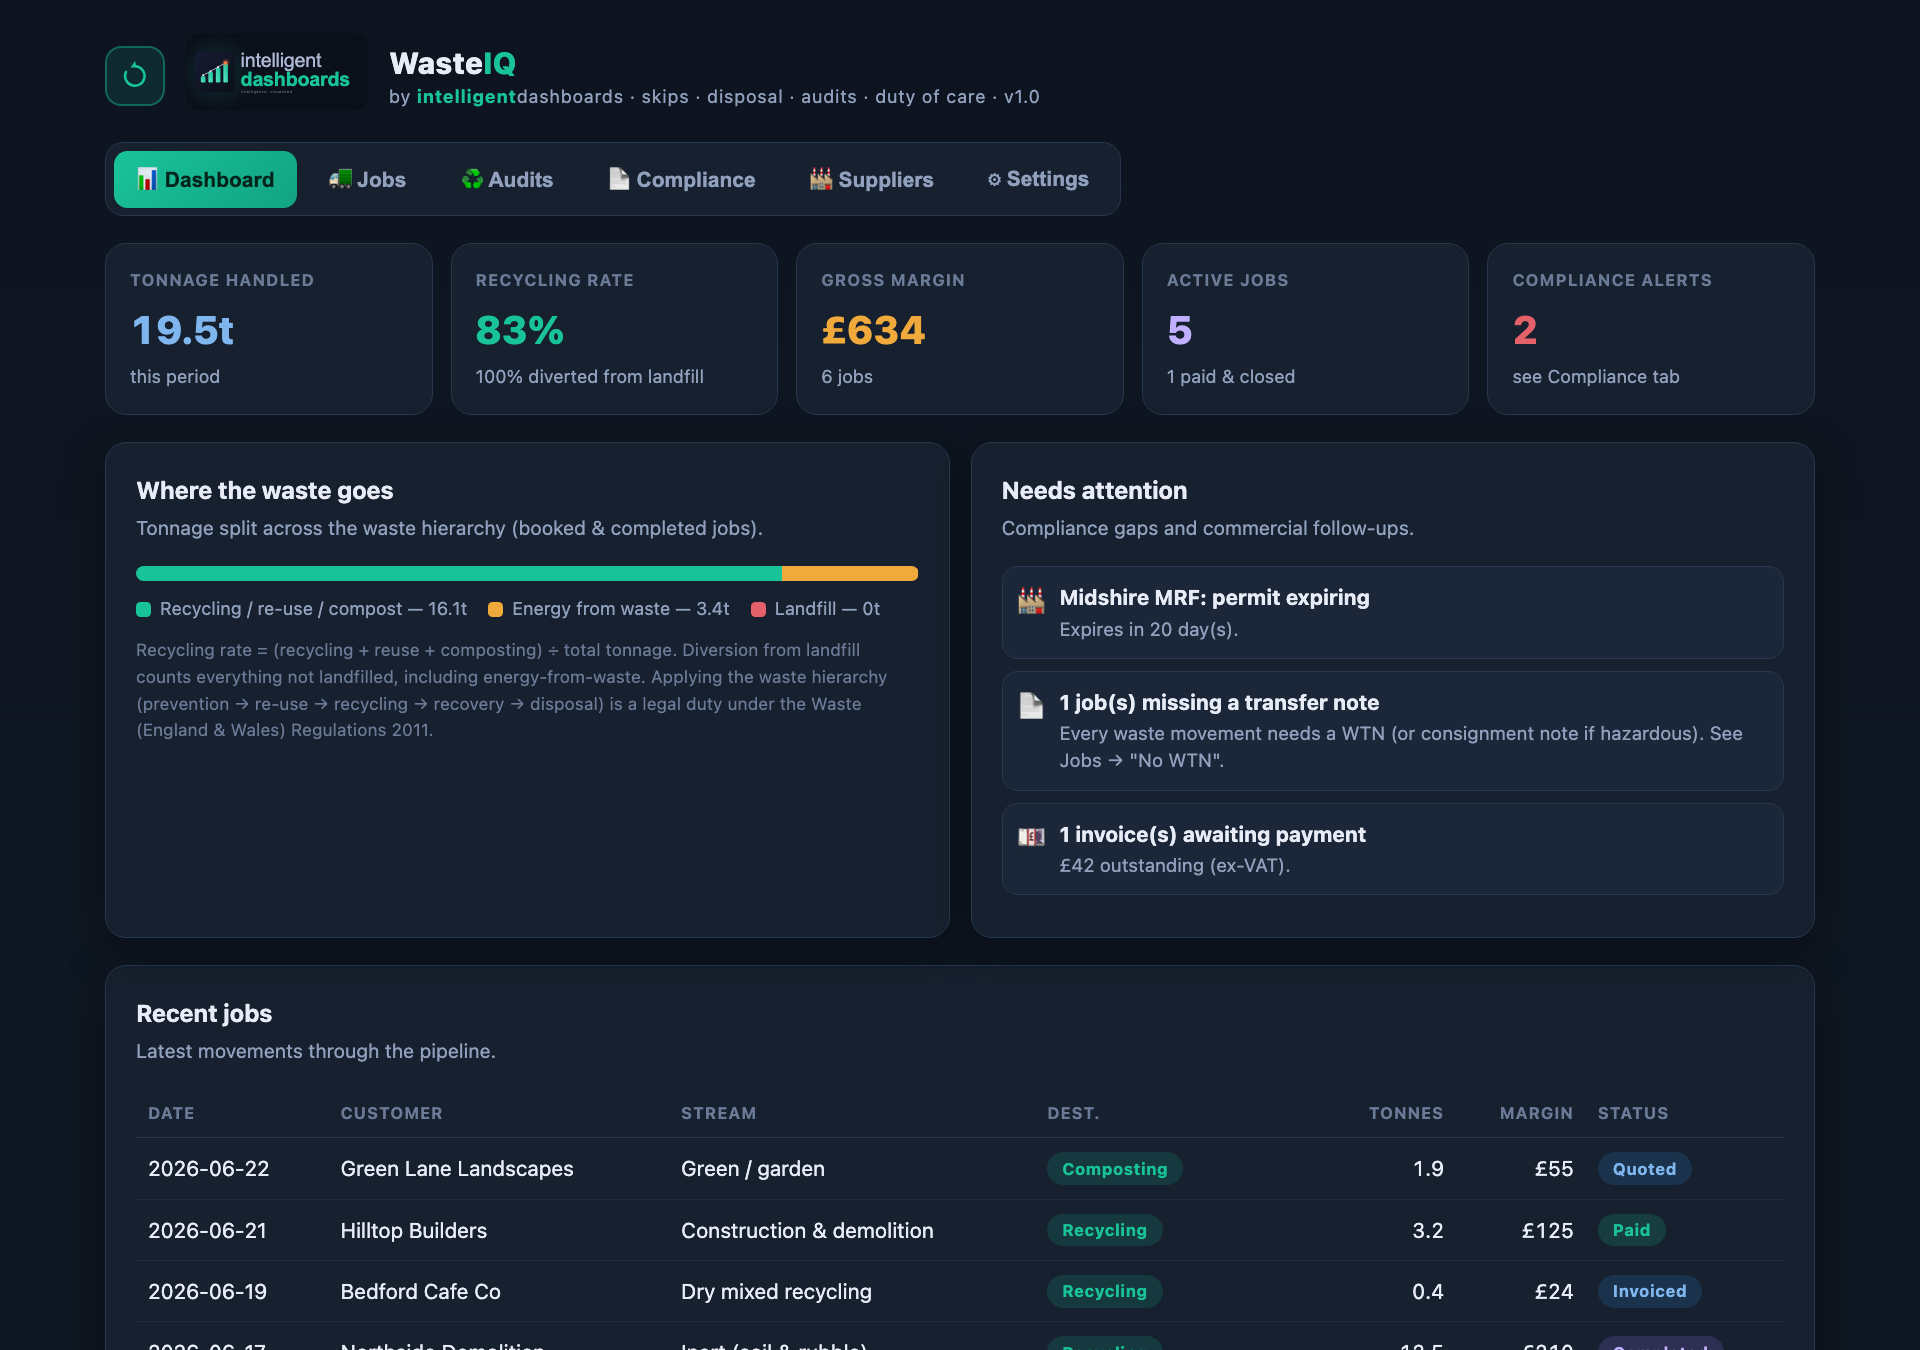This screenshot has height=1350, width=1920.
Task: Select the Tonnage Handled card
Action: point(269,329)
